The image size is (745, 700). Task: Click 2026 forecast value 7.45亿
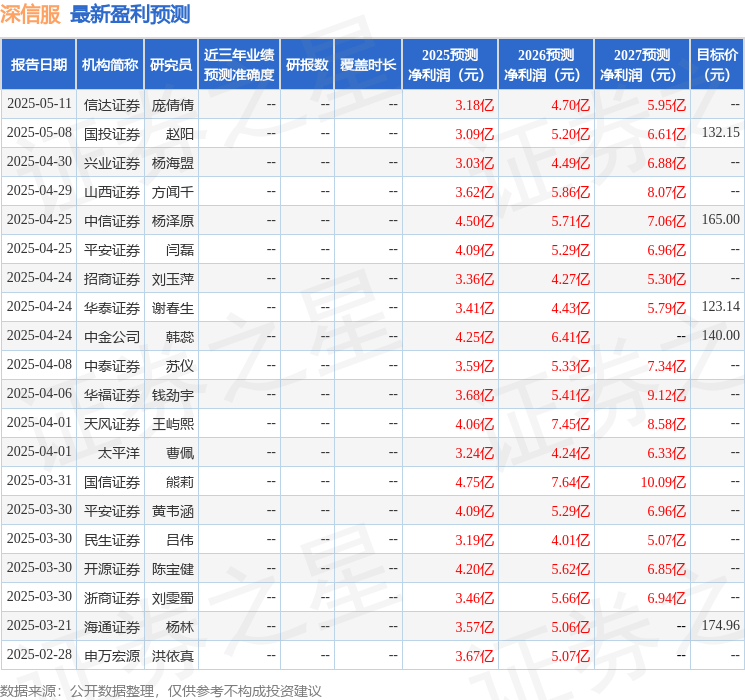(571, 424)
